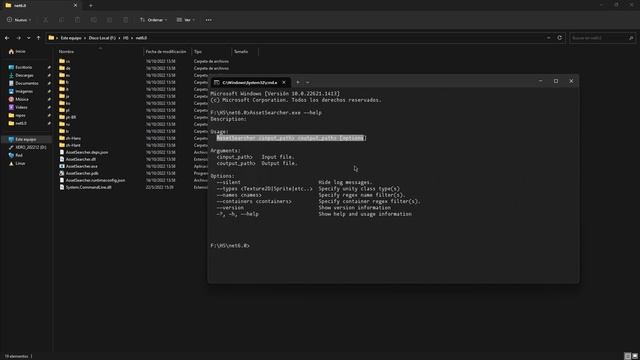Click 'Disco Local (F:)' breadcrumb
Image resolution: width=640 pixels, height=360 pixels.
coord(102,38)
